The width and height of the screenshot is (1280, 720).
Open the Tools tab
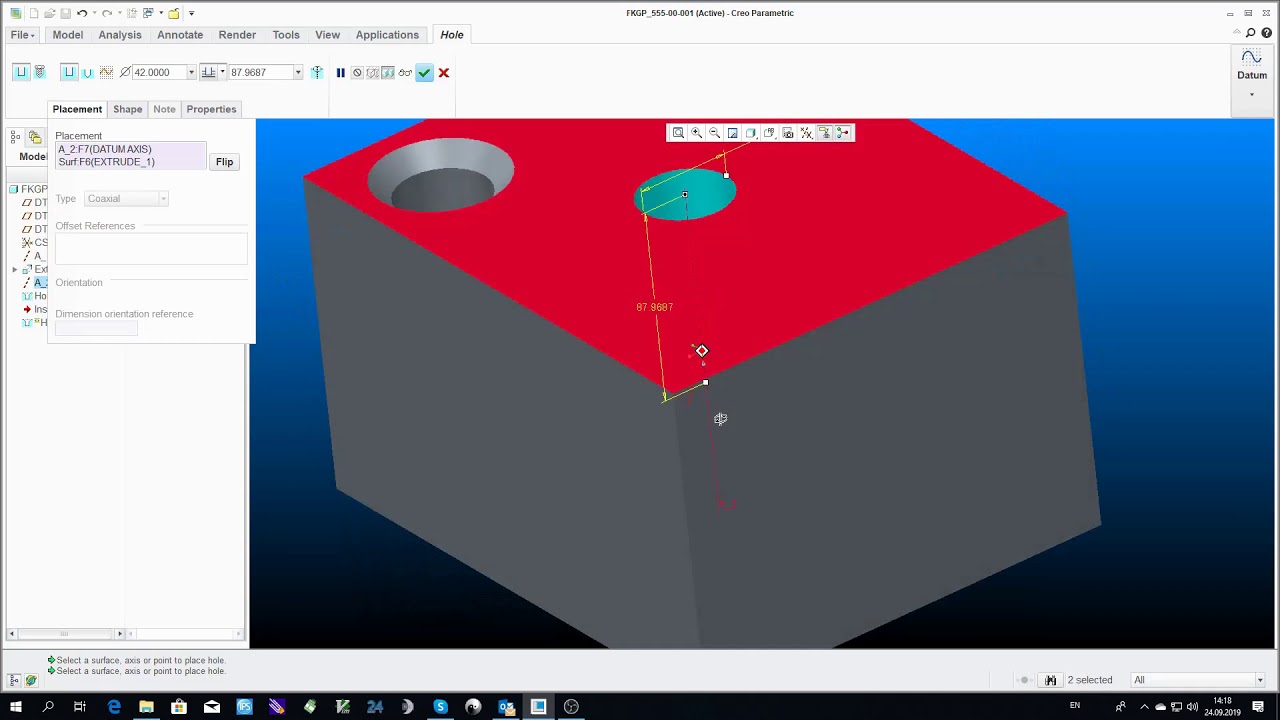[x=286, y=35]
